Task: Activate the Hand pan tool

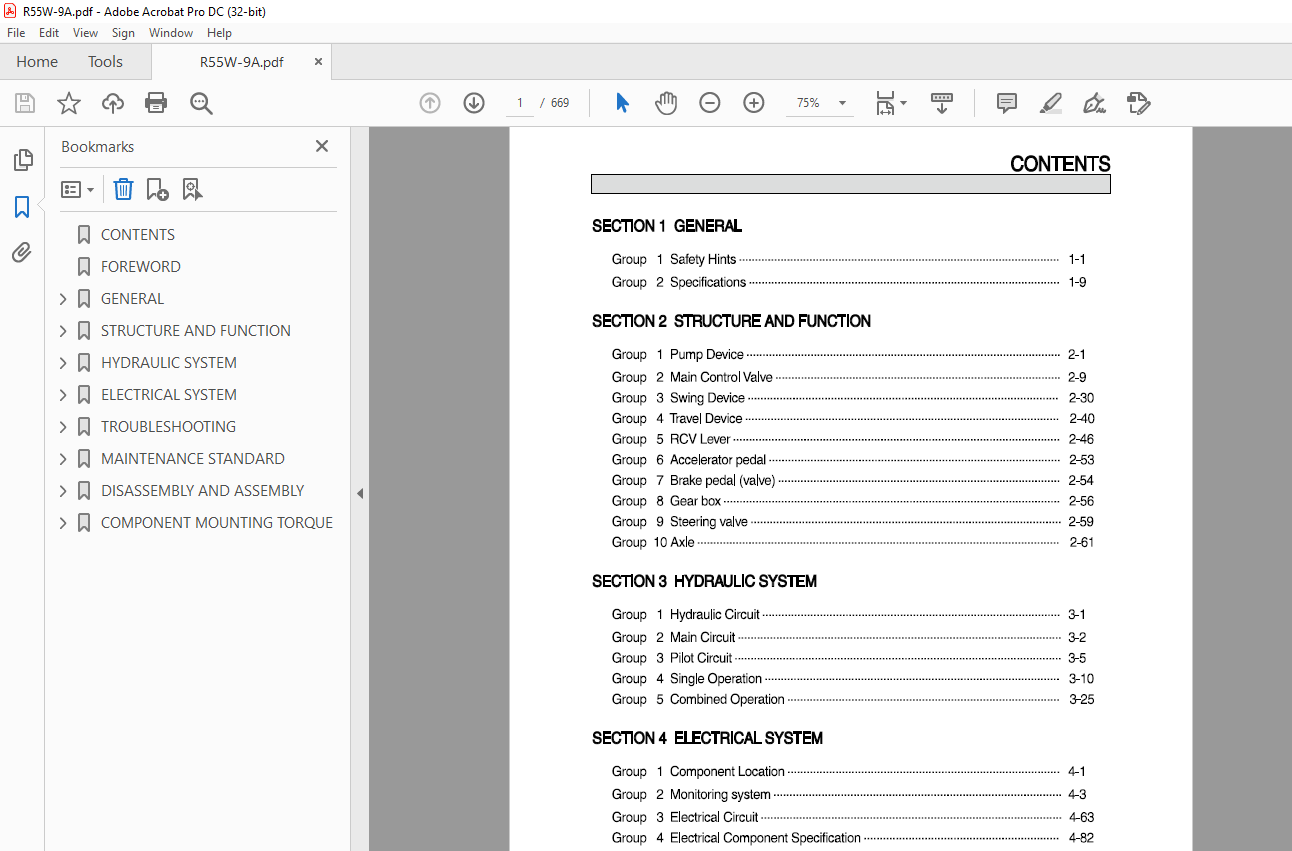Action: coord(666,103)
